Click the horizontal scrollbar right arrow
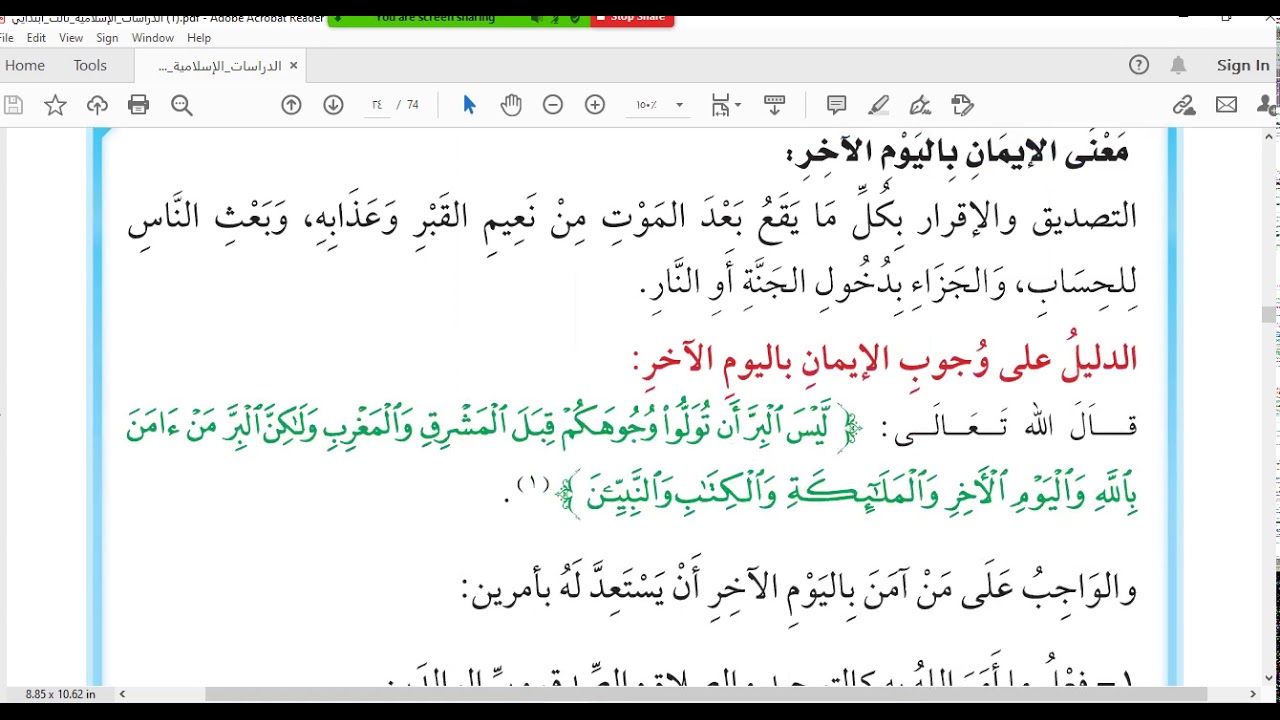The image size is (1280, 720). click(x=1253, y=694)
